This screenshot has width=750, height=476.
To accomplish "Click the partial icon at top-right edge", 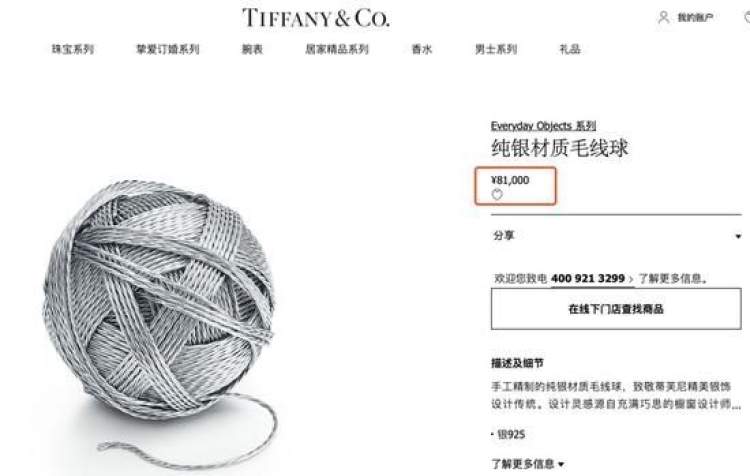I will (747, 18).
